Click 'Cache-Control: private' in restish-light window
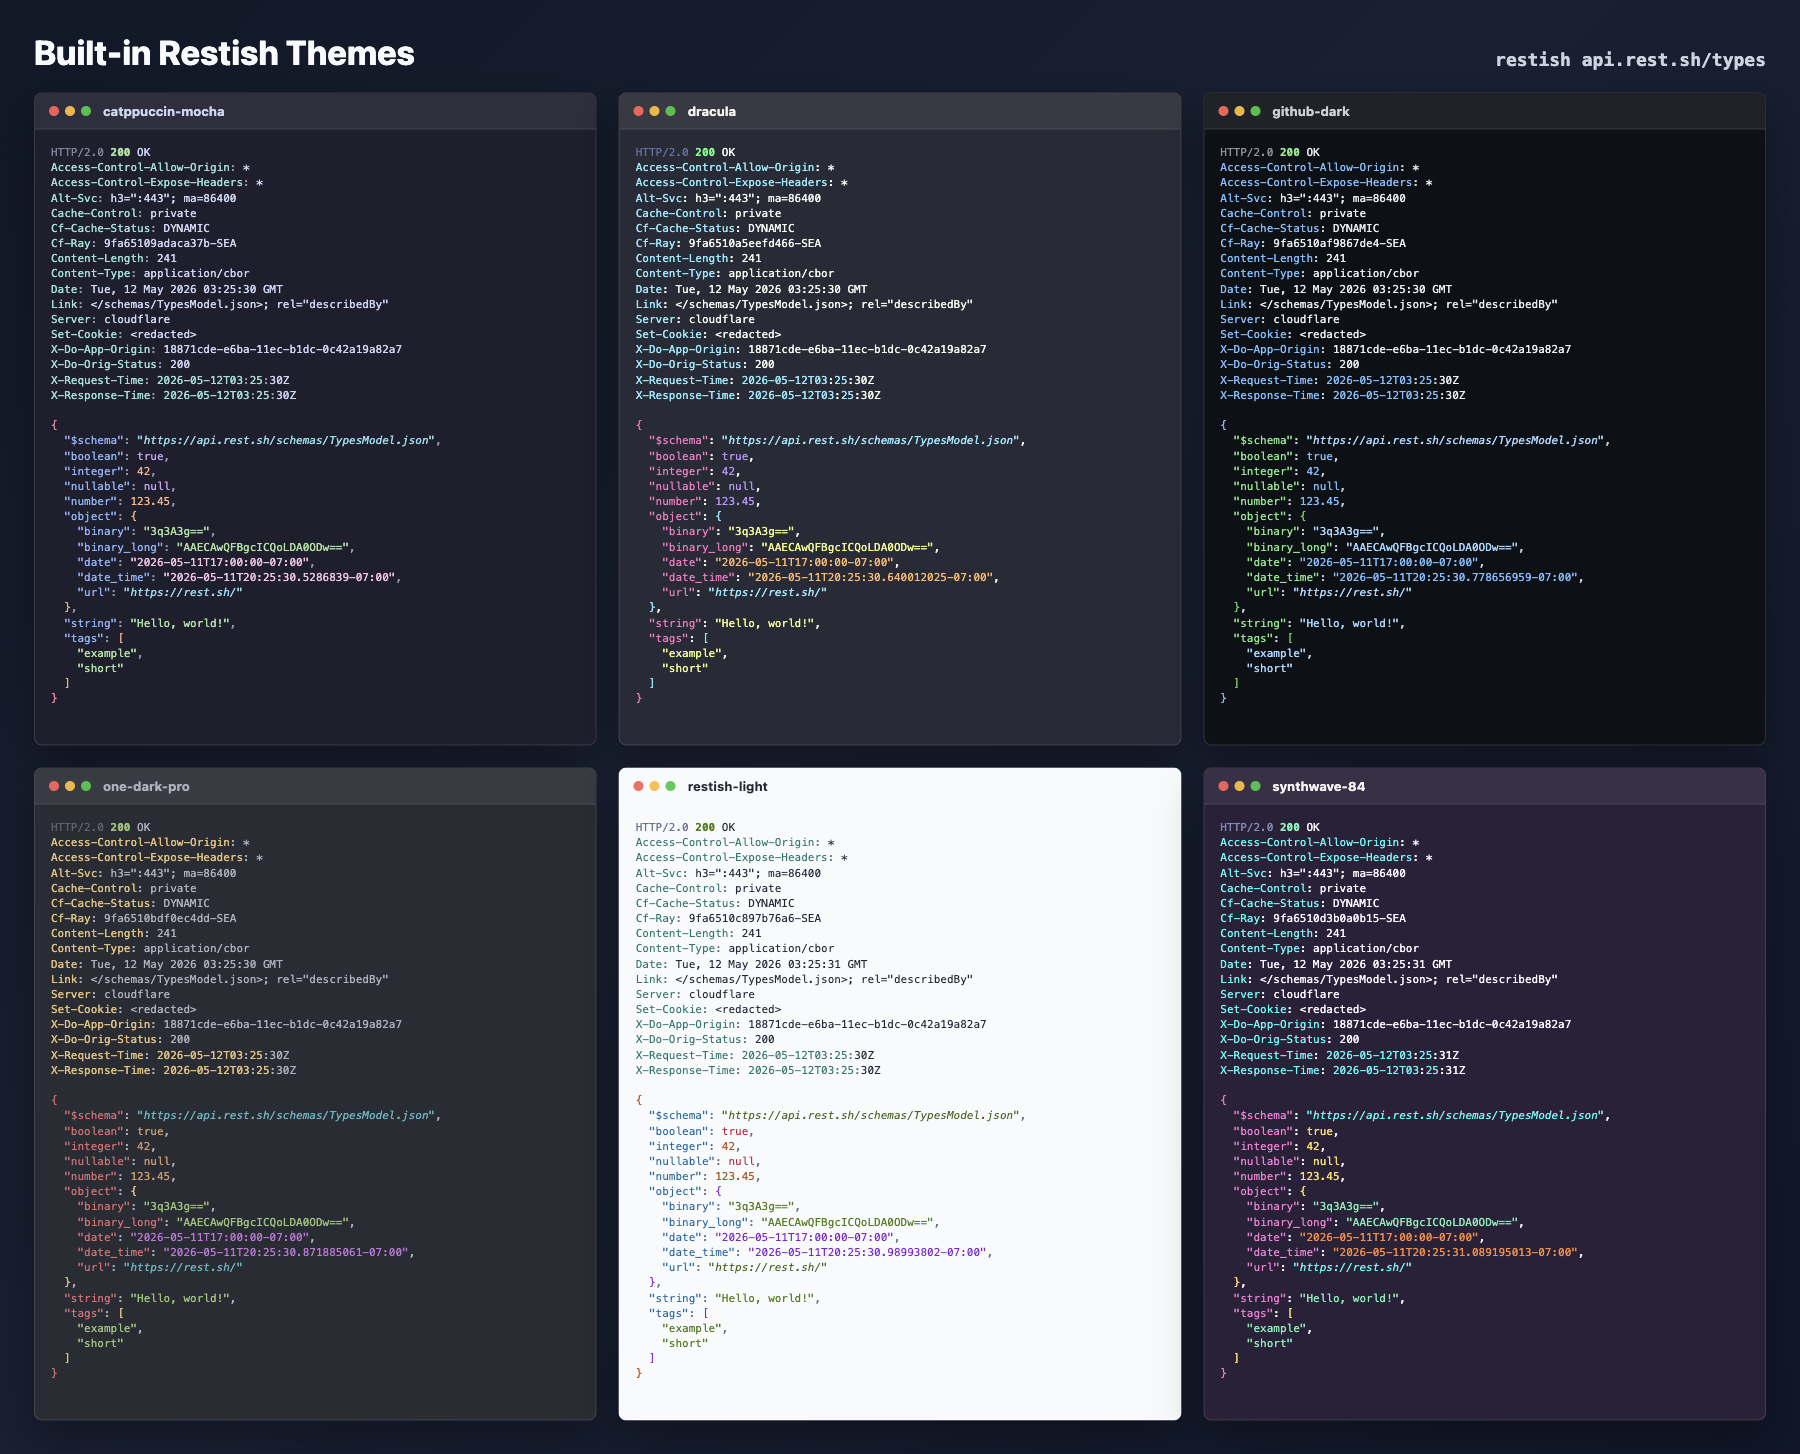Image resolution: width=1800 pixels, height=1454 pixels. [x=708, y=888]
